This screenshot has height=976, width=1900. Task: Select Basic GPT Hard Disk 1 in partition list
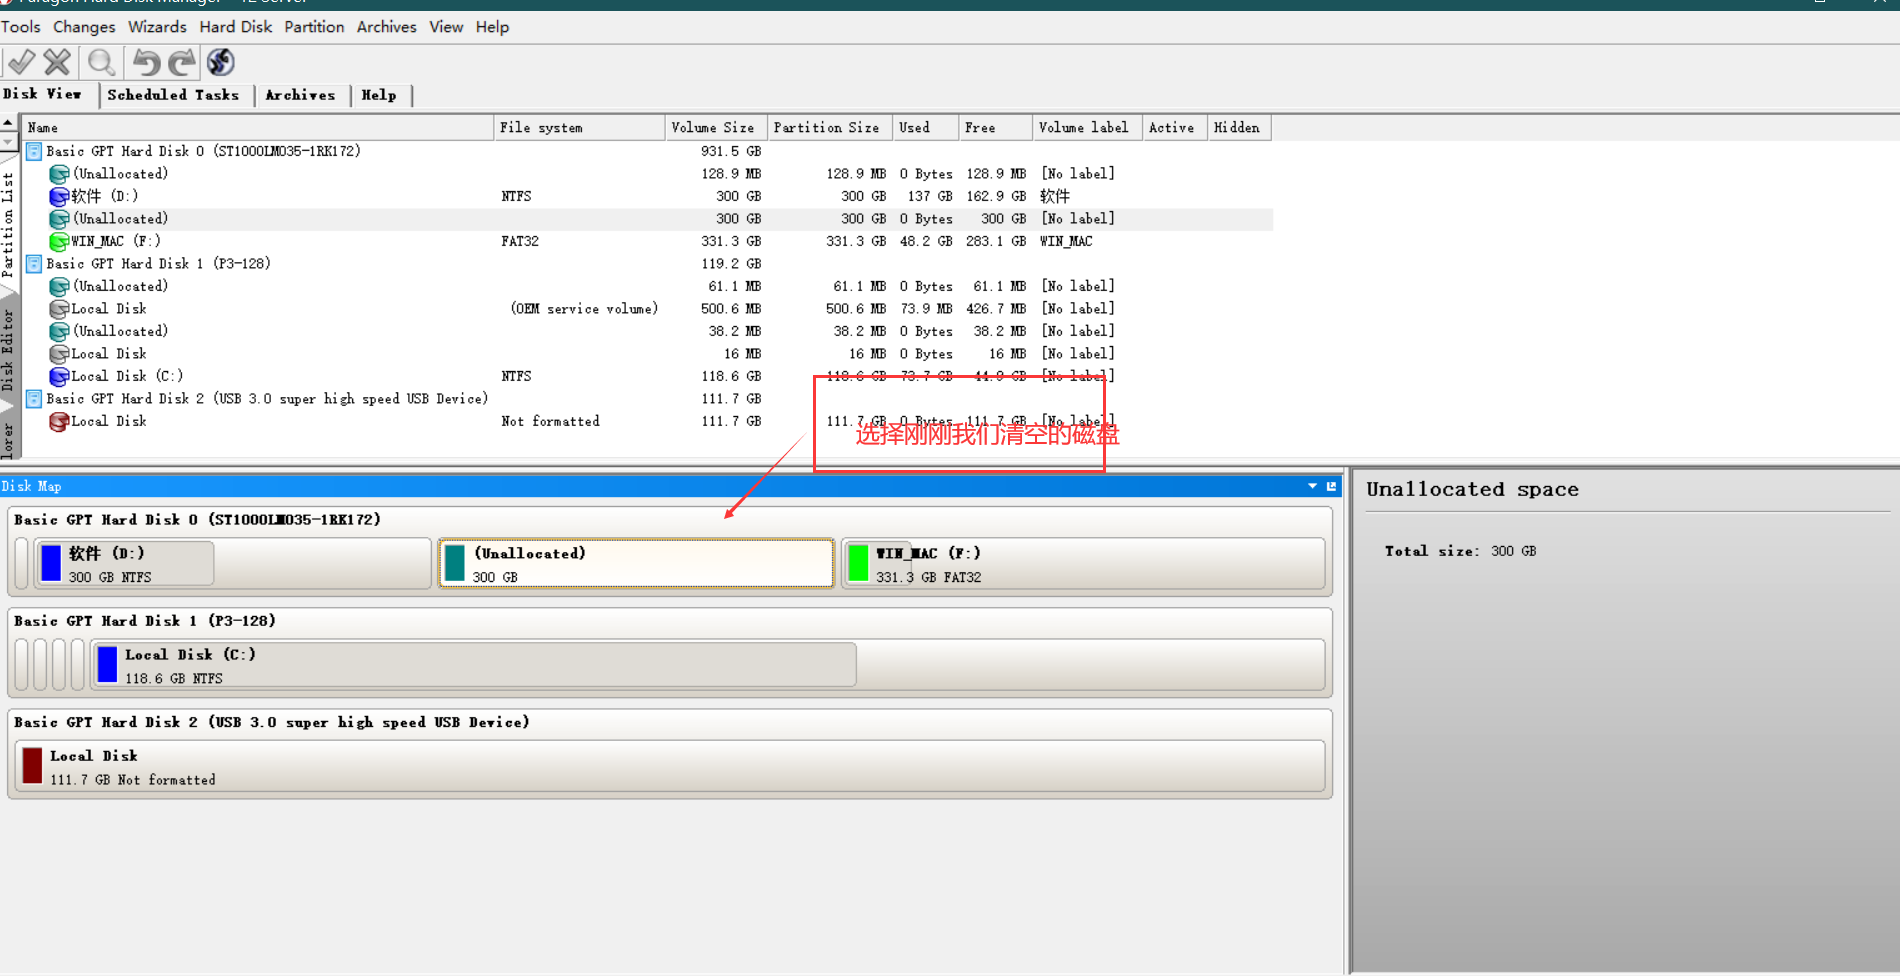pyautogui.click(x=158, y=264)
